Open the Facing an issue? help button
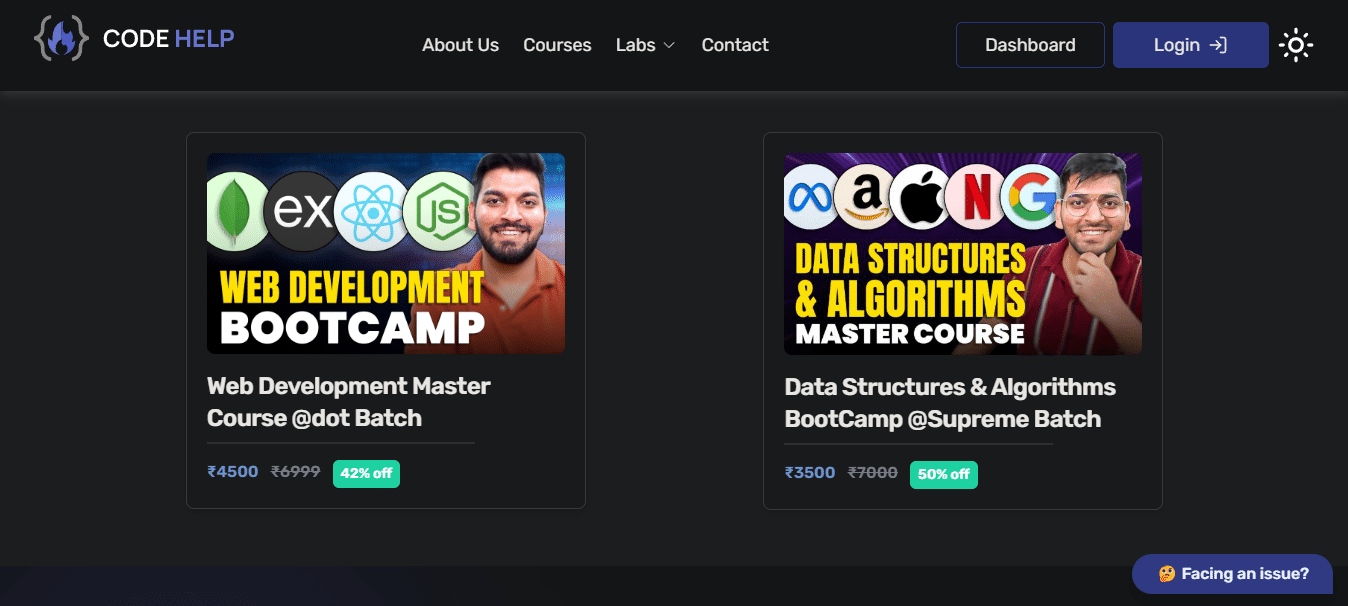The width and height of the screenshot is (1348, 606). 1232,574
